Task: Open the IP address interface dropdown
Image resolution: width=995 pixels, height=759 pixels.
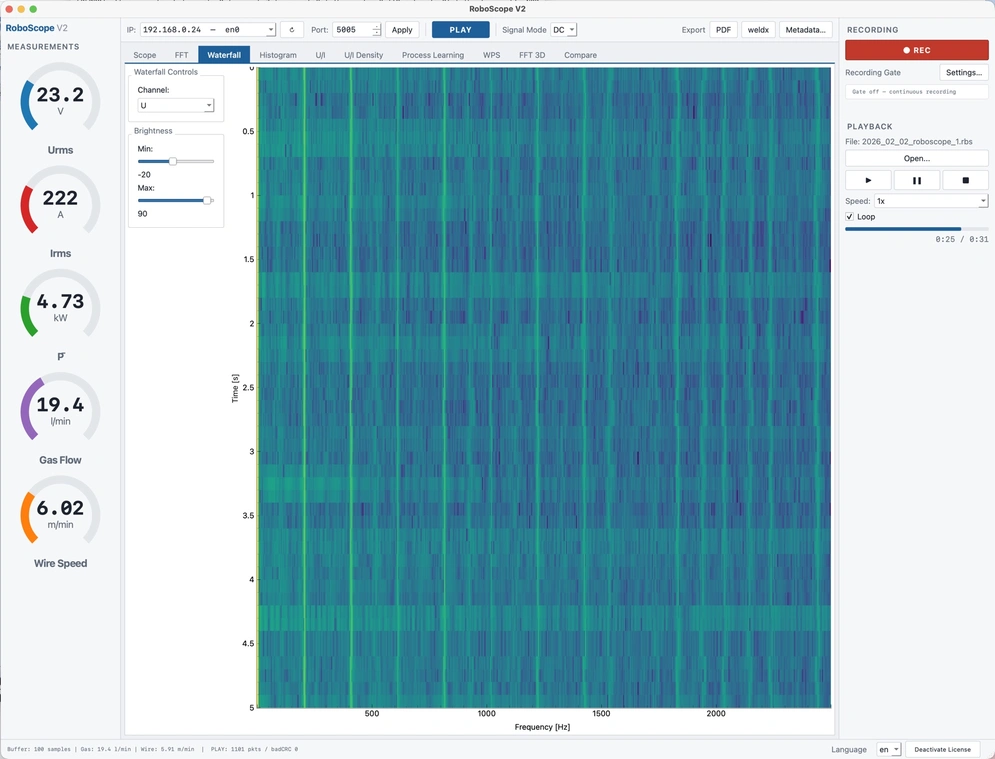Action: point(208,30)
